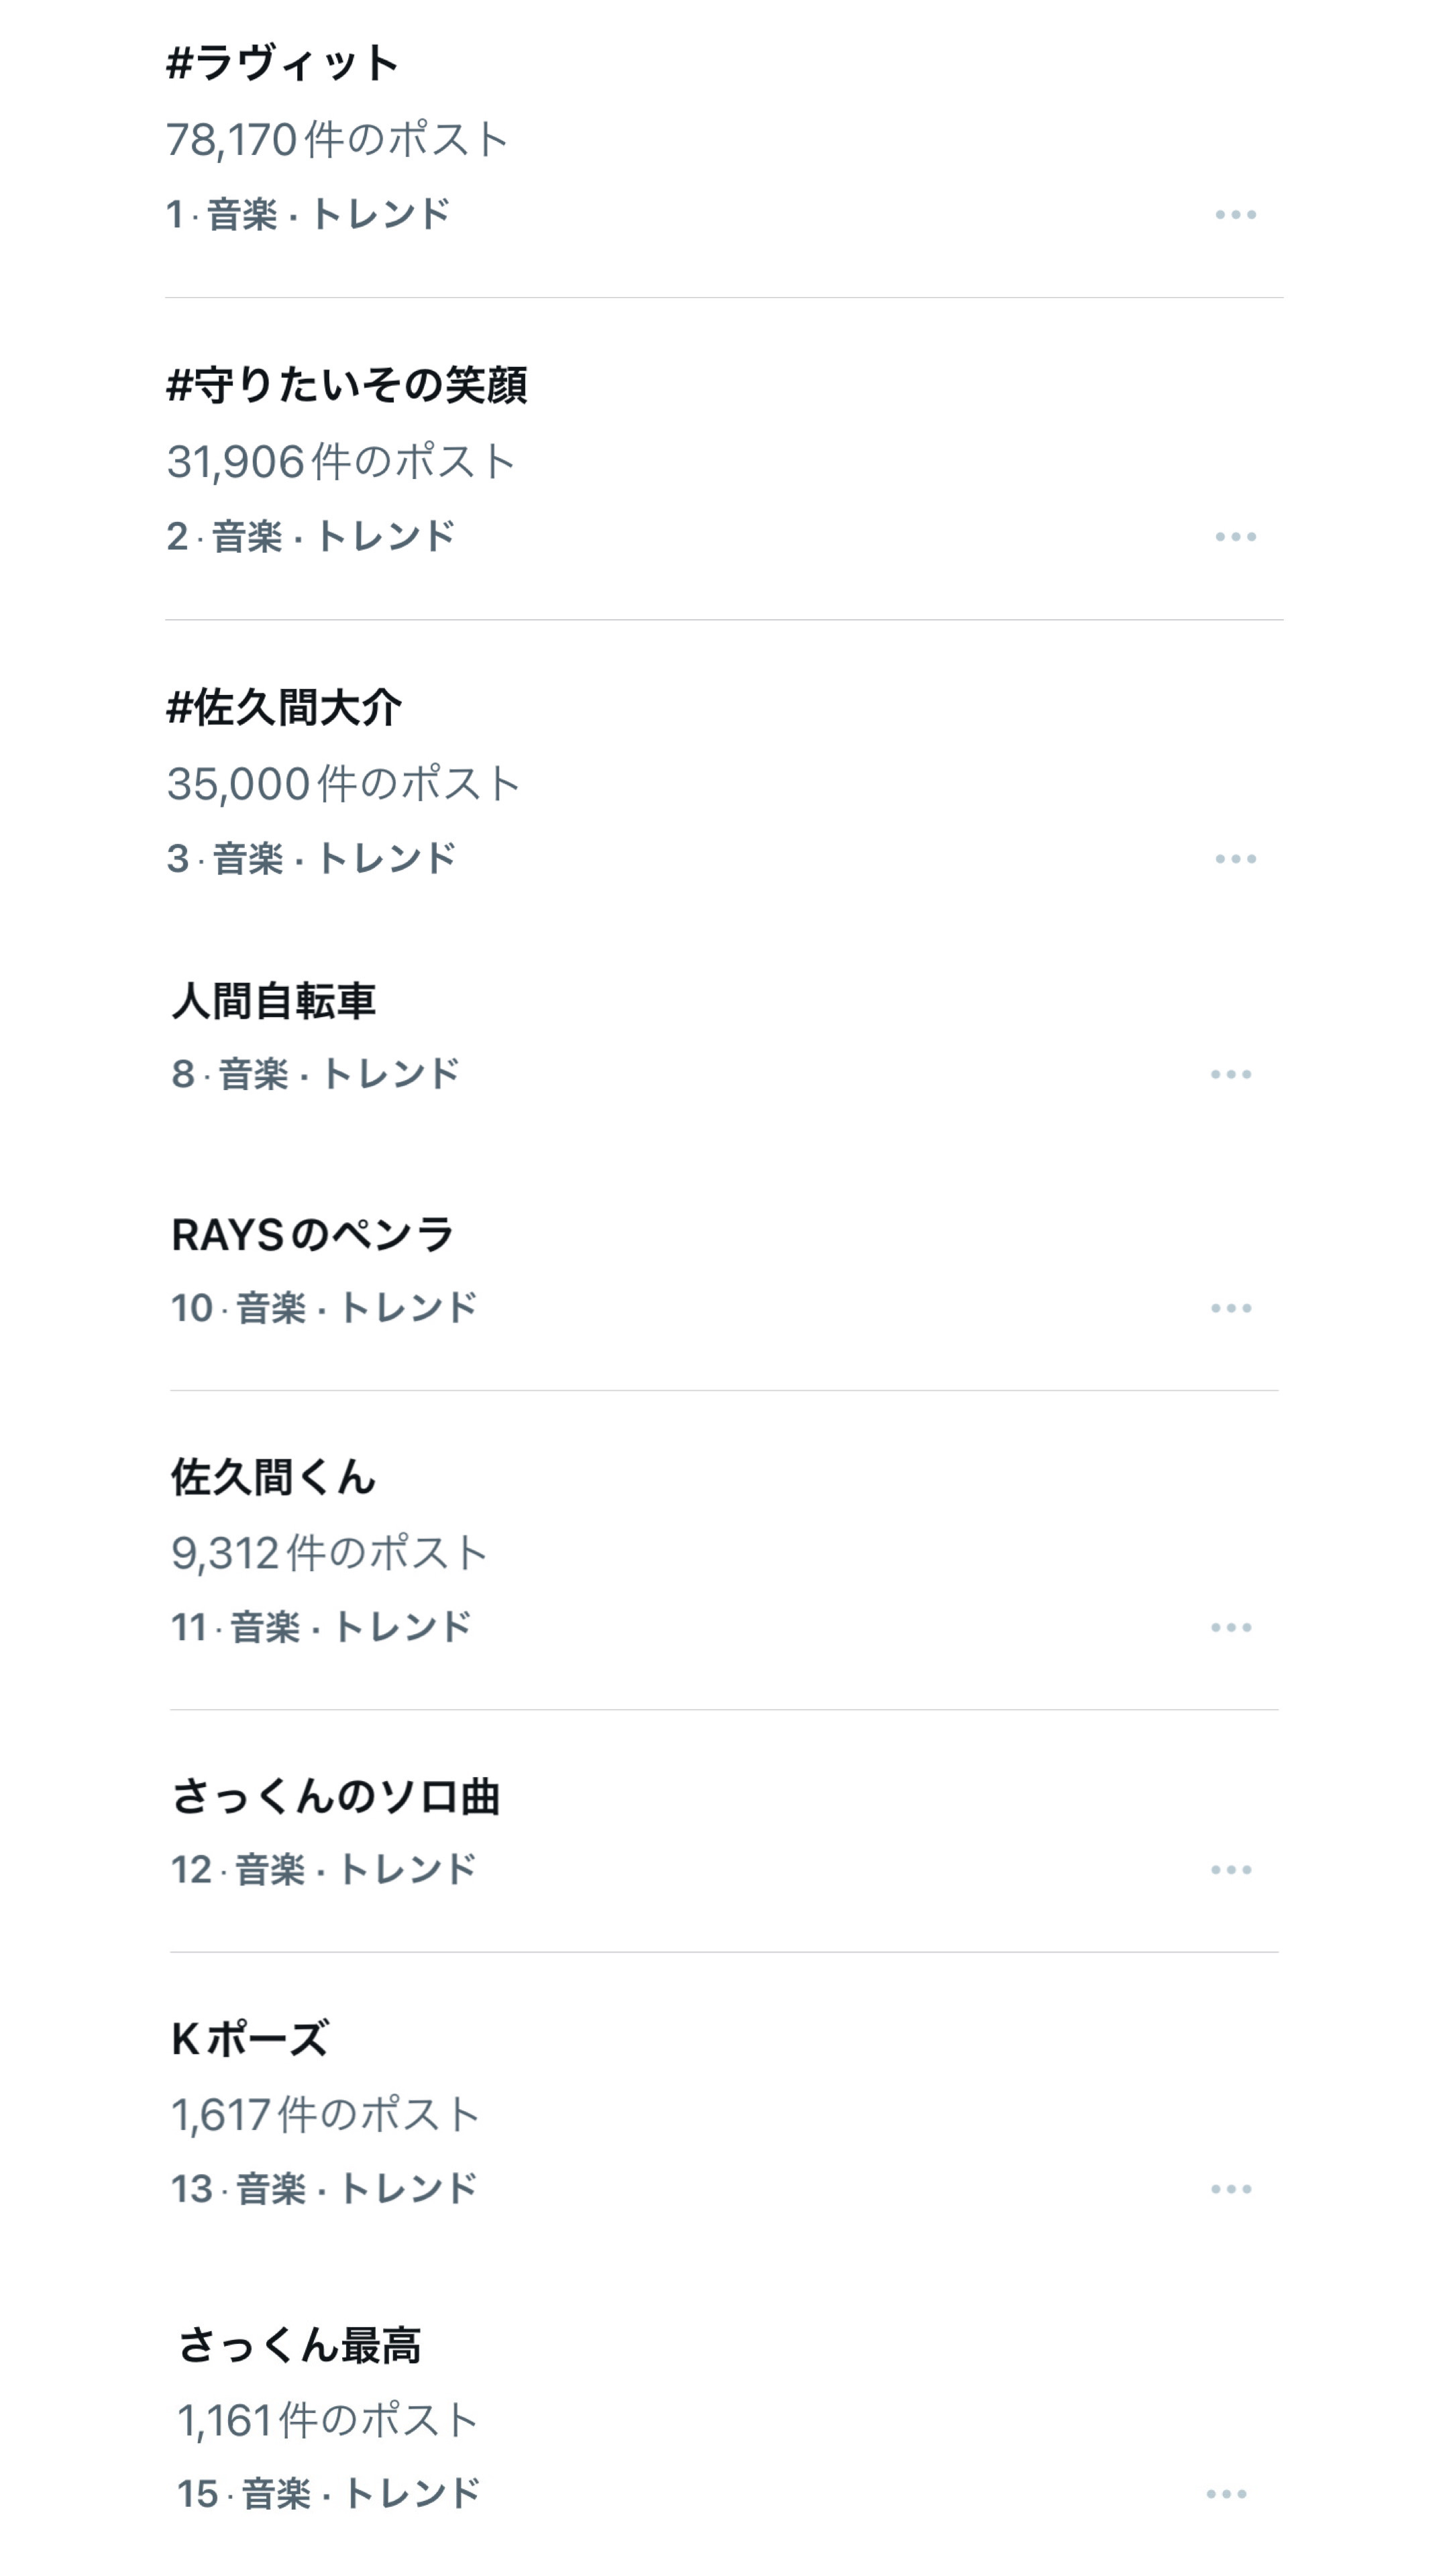1449x2576 pixels.
Task: Open more options for さっくん最高 trend
Action: 1226,2494
